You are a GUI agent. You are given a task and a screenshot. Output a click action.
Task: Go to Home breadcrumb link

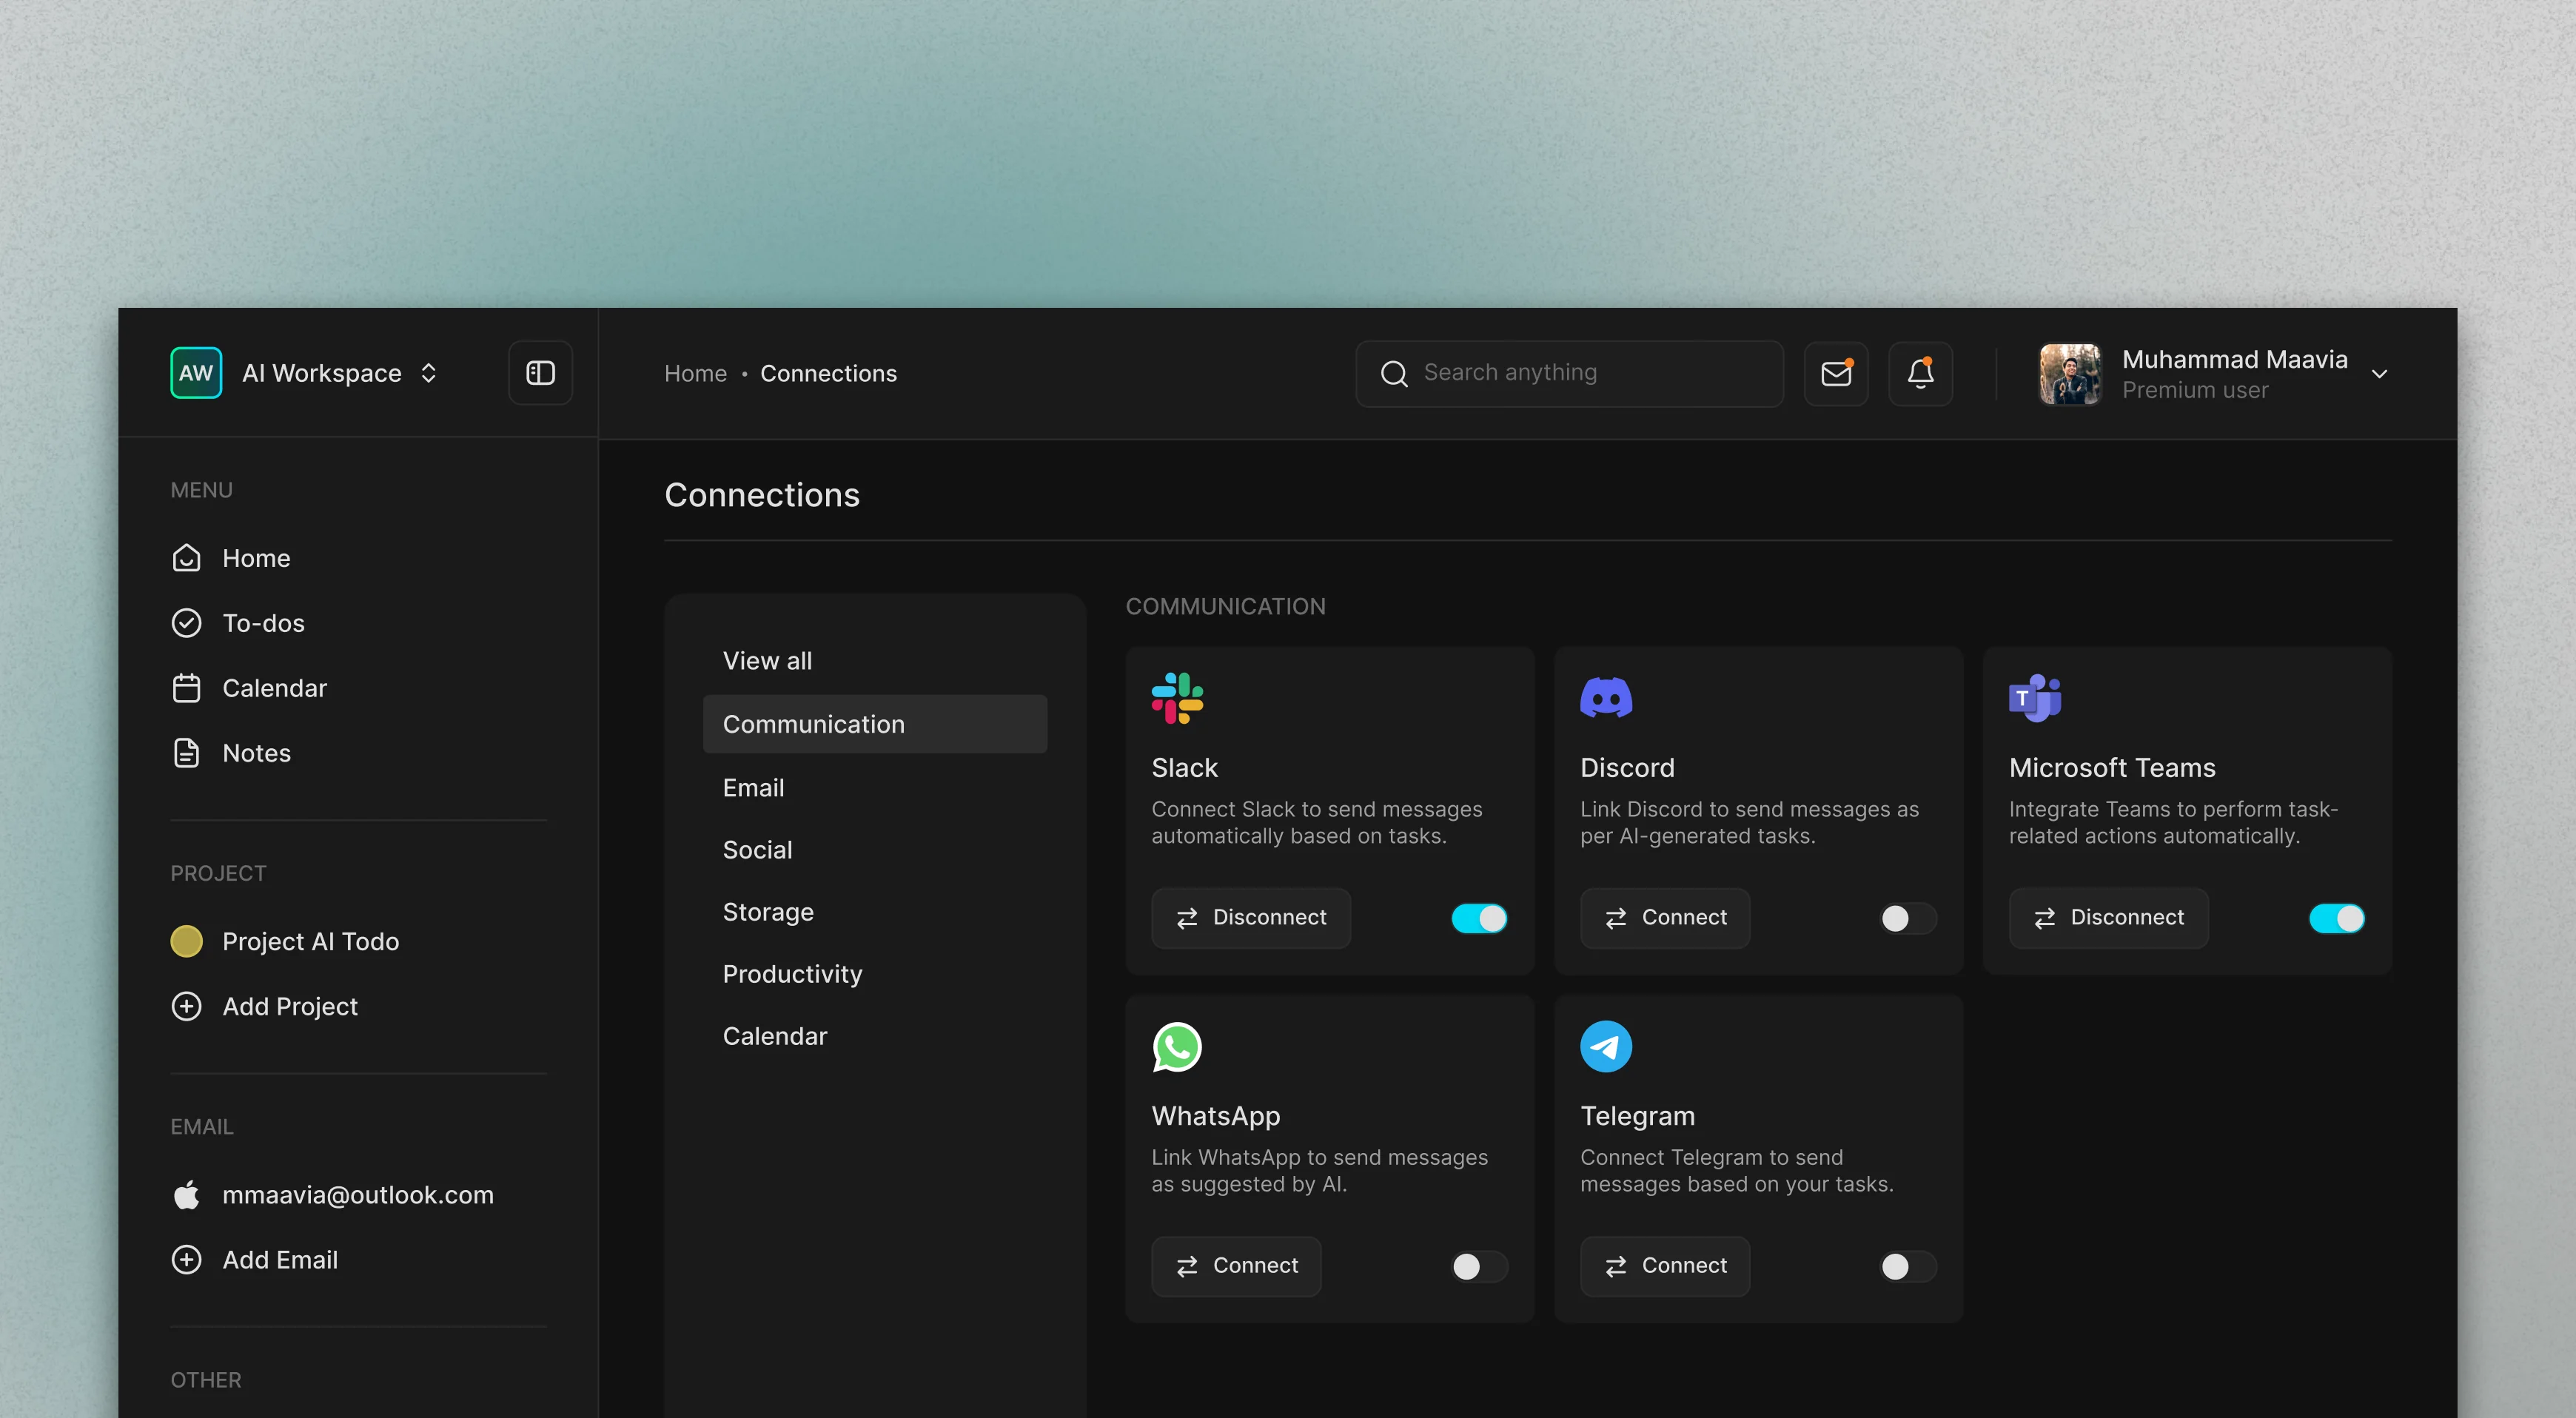(695, 374)
